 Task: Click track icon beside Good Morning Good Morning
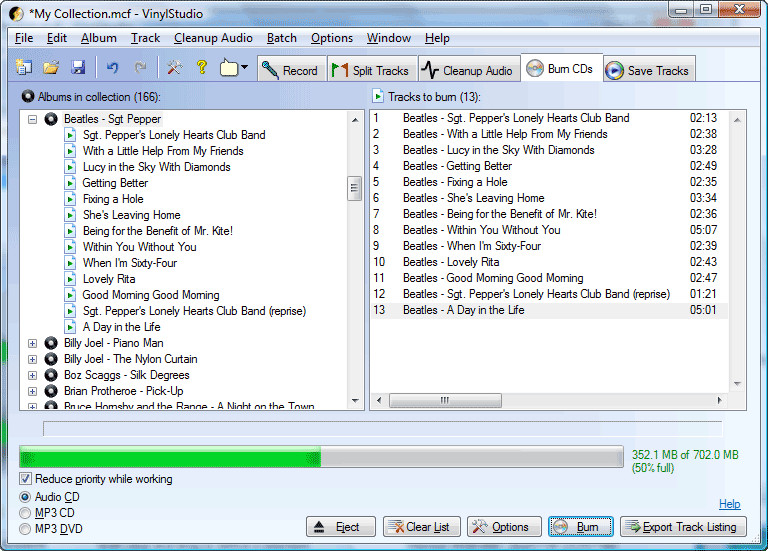70,295
